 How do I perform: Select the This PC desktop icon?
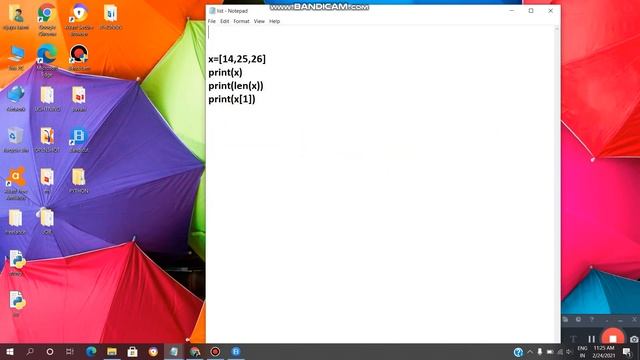point(16,58)
